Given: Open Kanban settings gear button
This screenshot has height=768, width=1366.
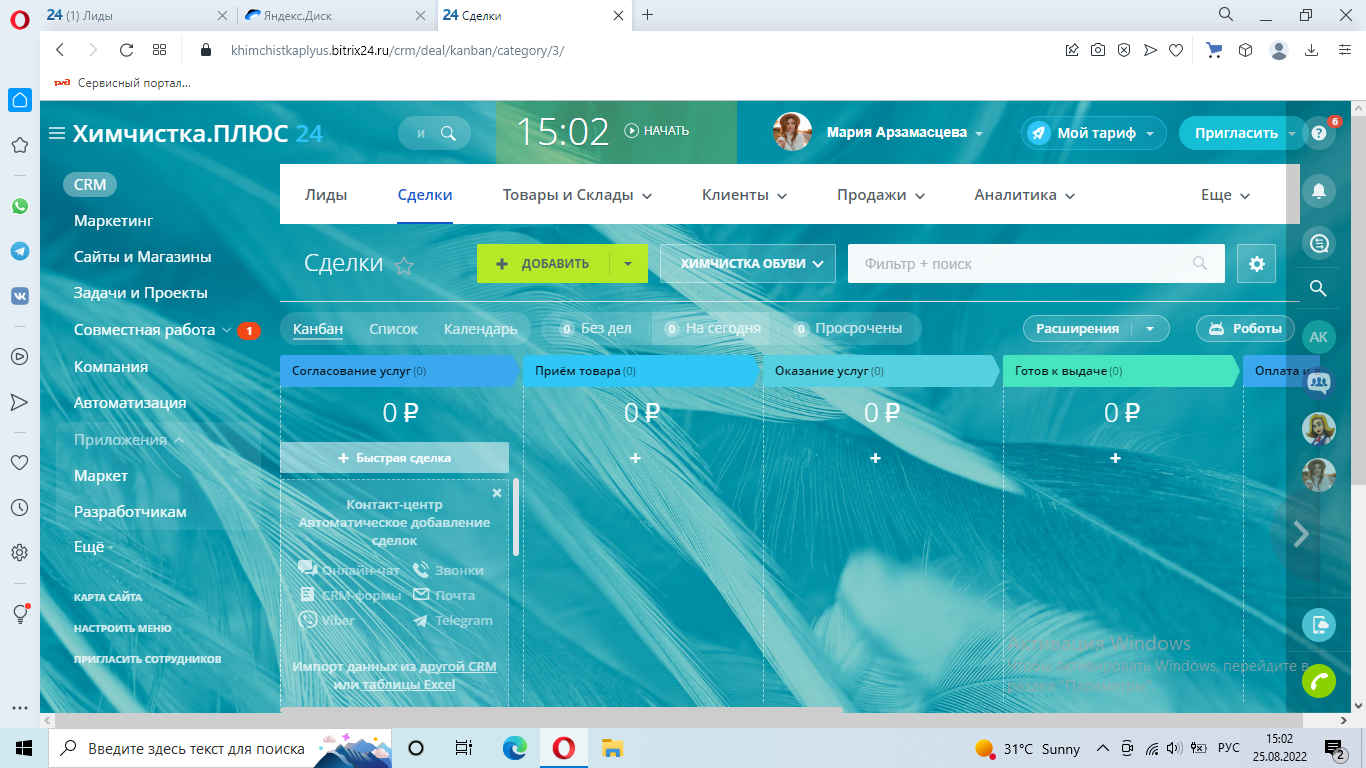Looking at the screenshot, I should click(1257, 264).
